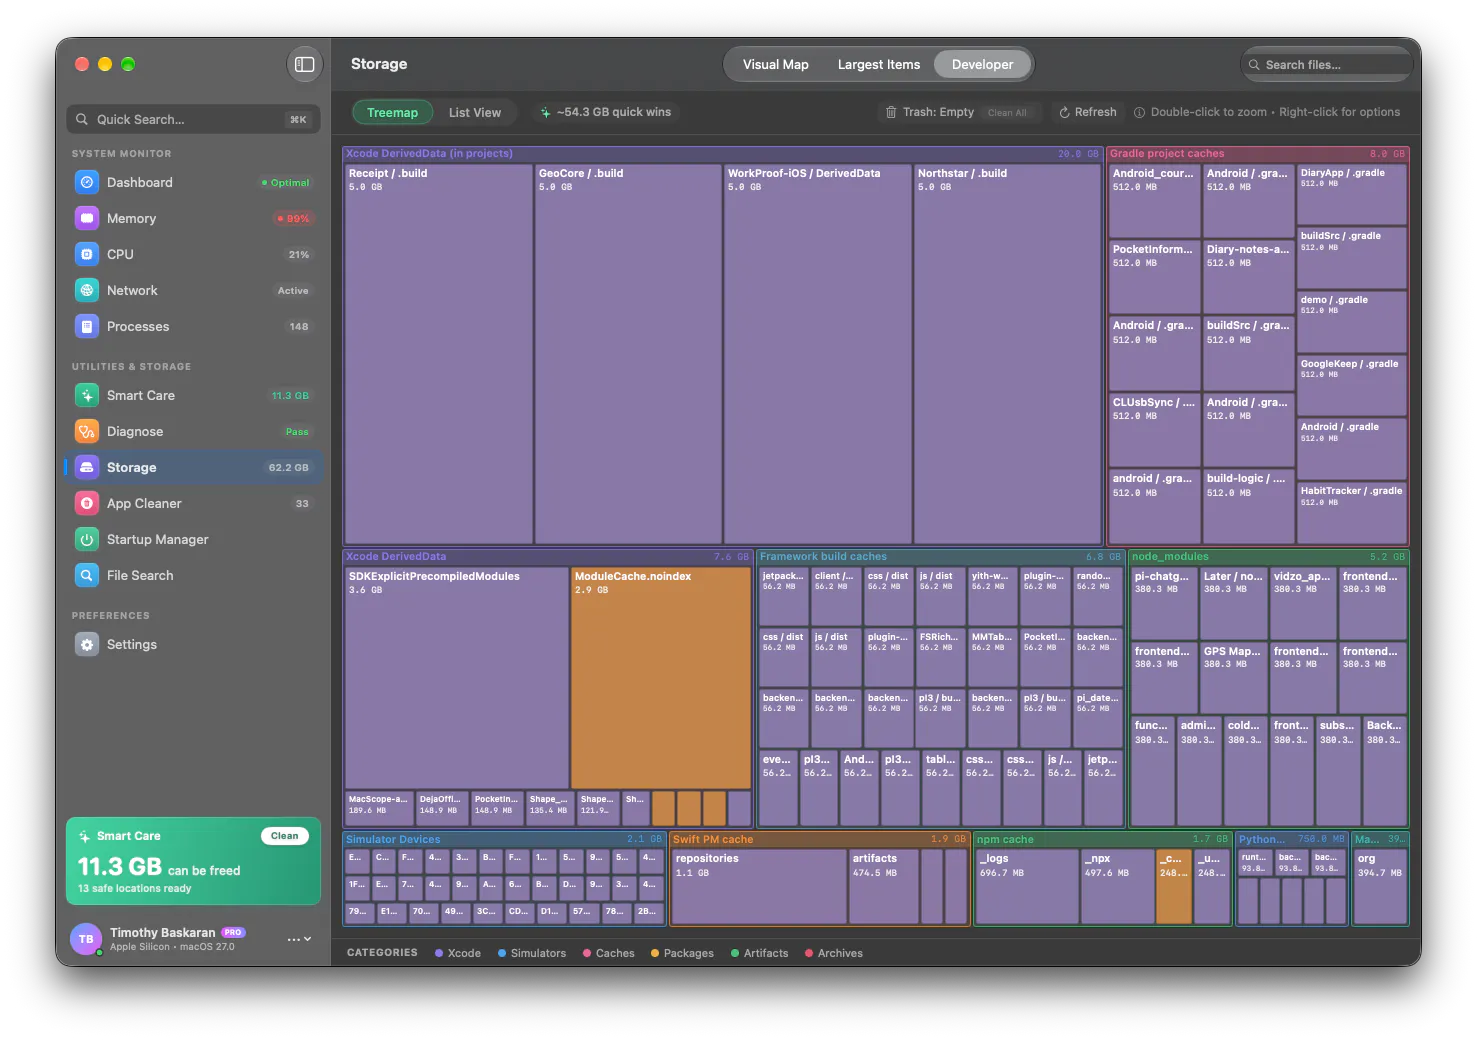Image resolution: width=1477 pixels, height=1040 pixels.
Task: Click the info icon beside zoom hint
Action: (1139, 112)
